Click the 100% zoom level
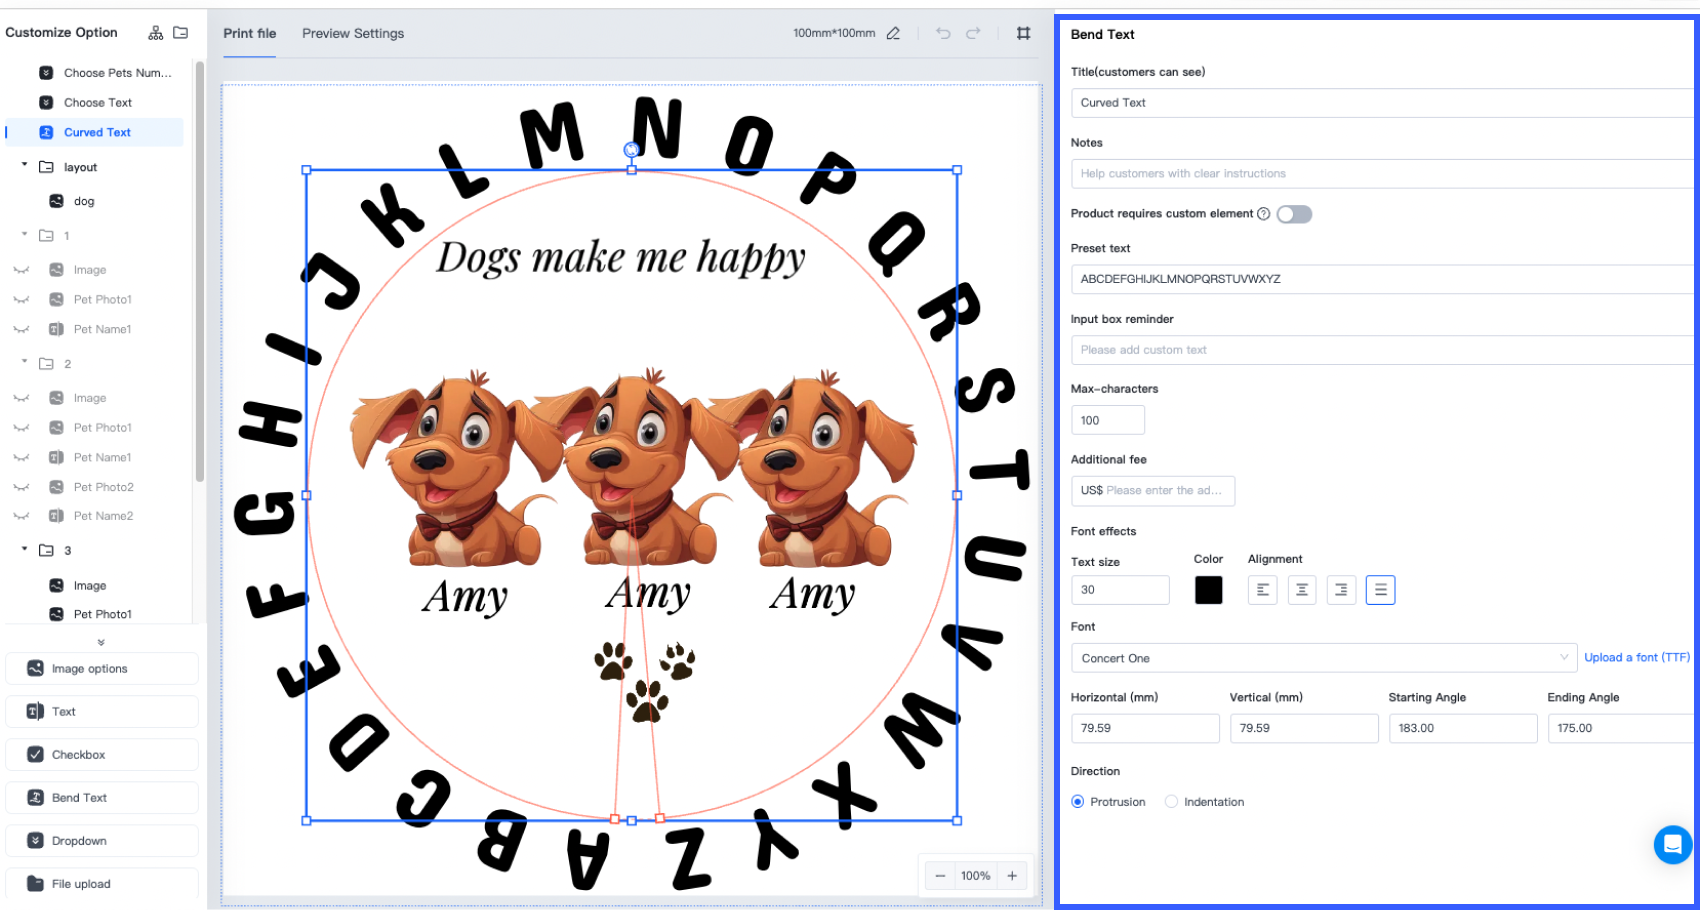The image size is (1700, 910). (x=976, y=876)
